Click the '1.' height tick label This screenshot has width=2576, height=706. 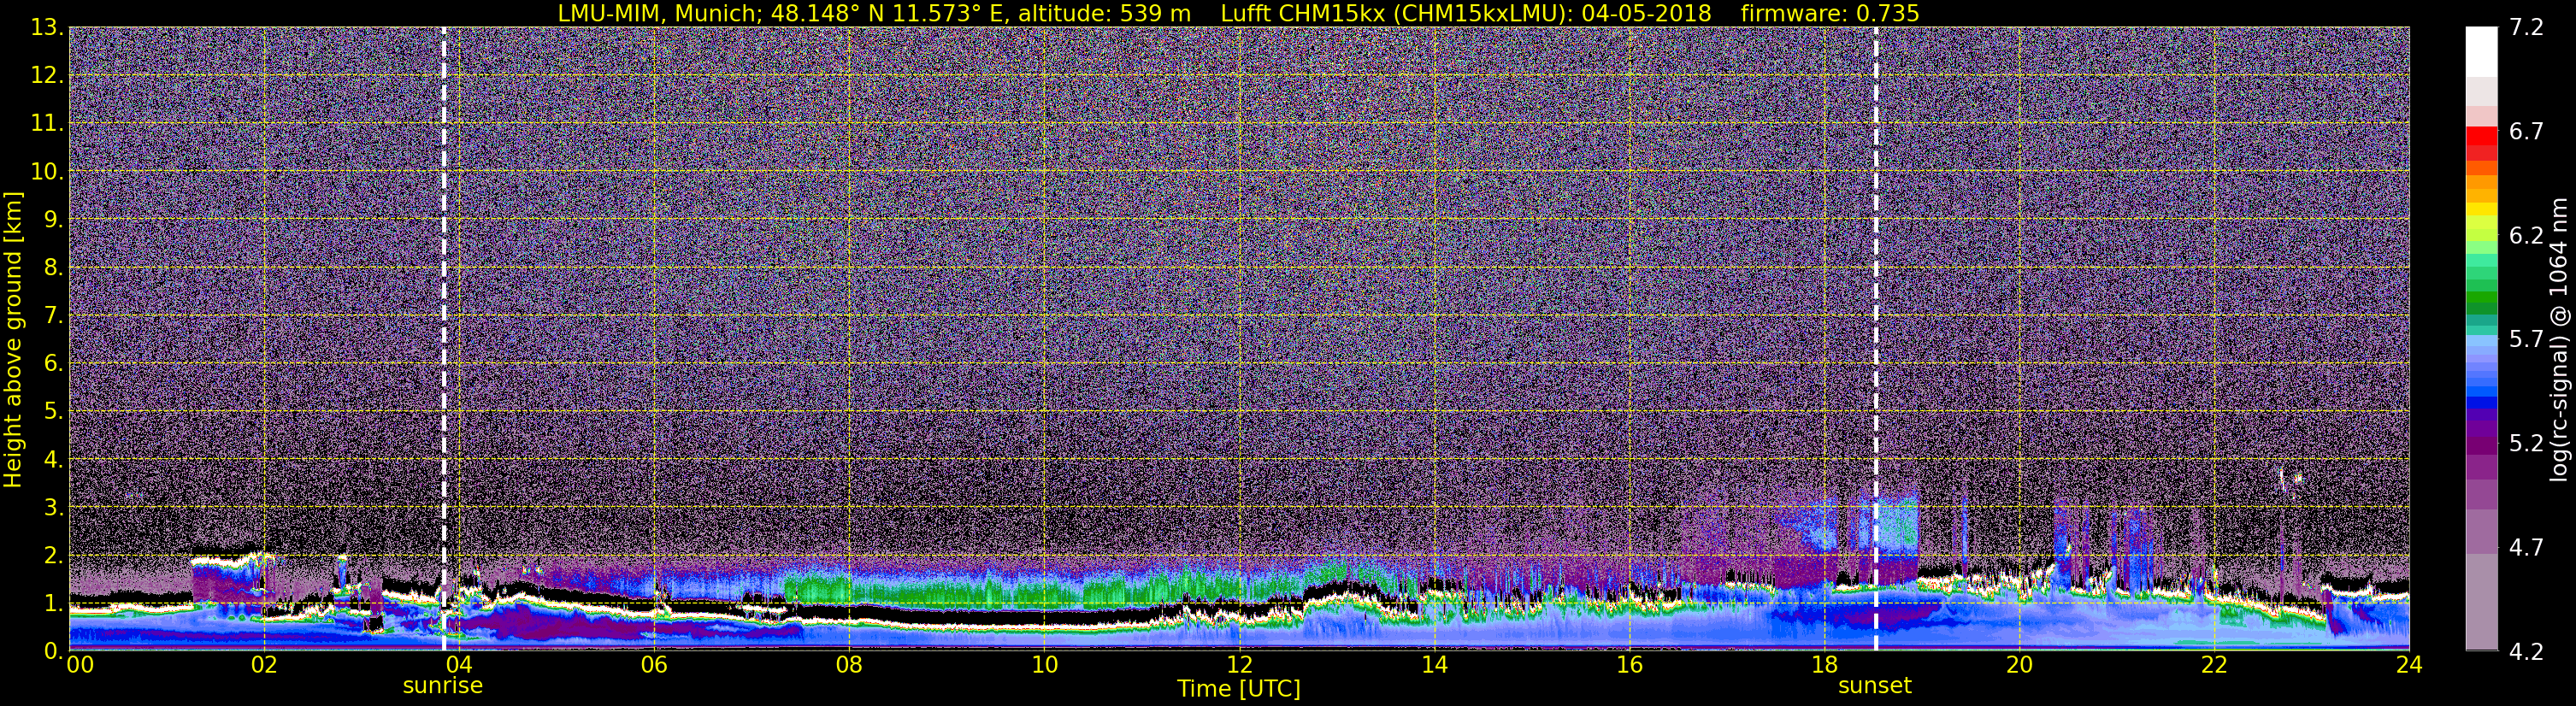pos(53,603)
